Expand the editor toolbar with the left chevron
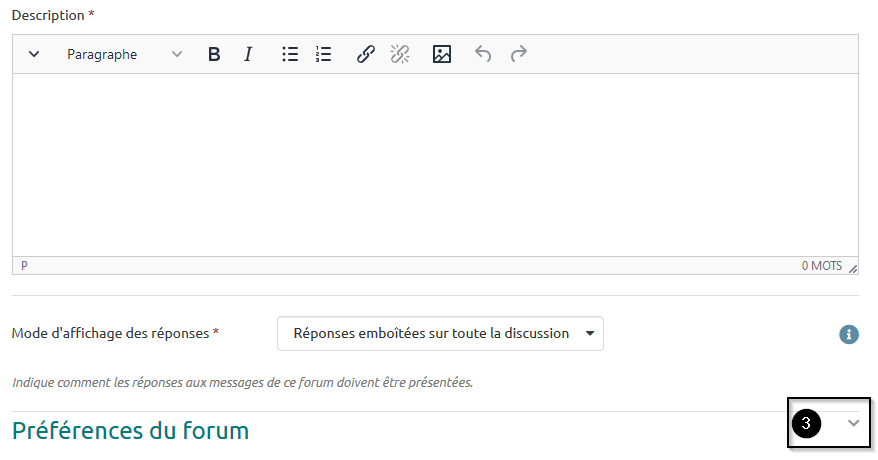 coord(34,54)
